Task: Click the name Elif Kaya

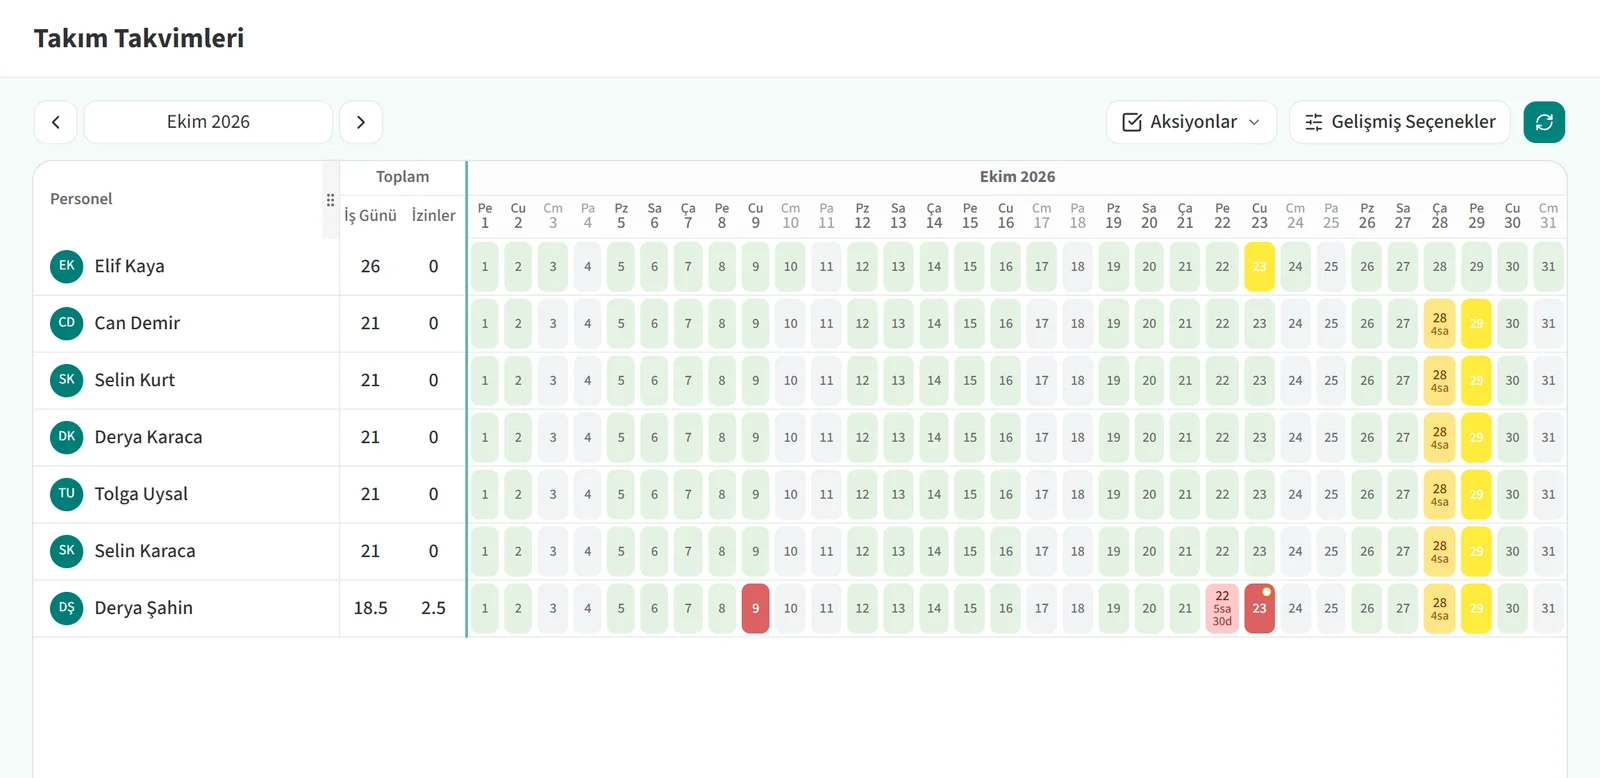Action: [x=129, y=266]
